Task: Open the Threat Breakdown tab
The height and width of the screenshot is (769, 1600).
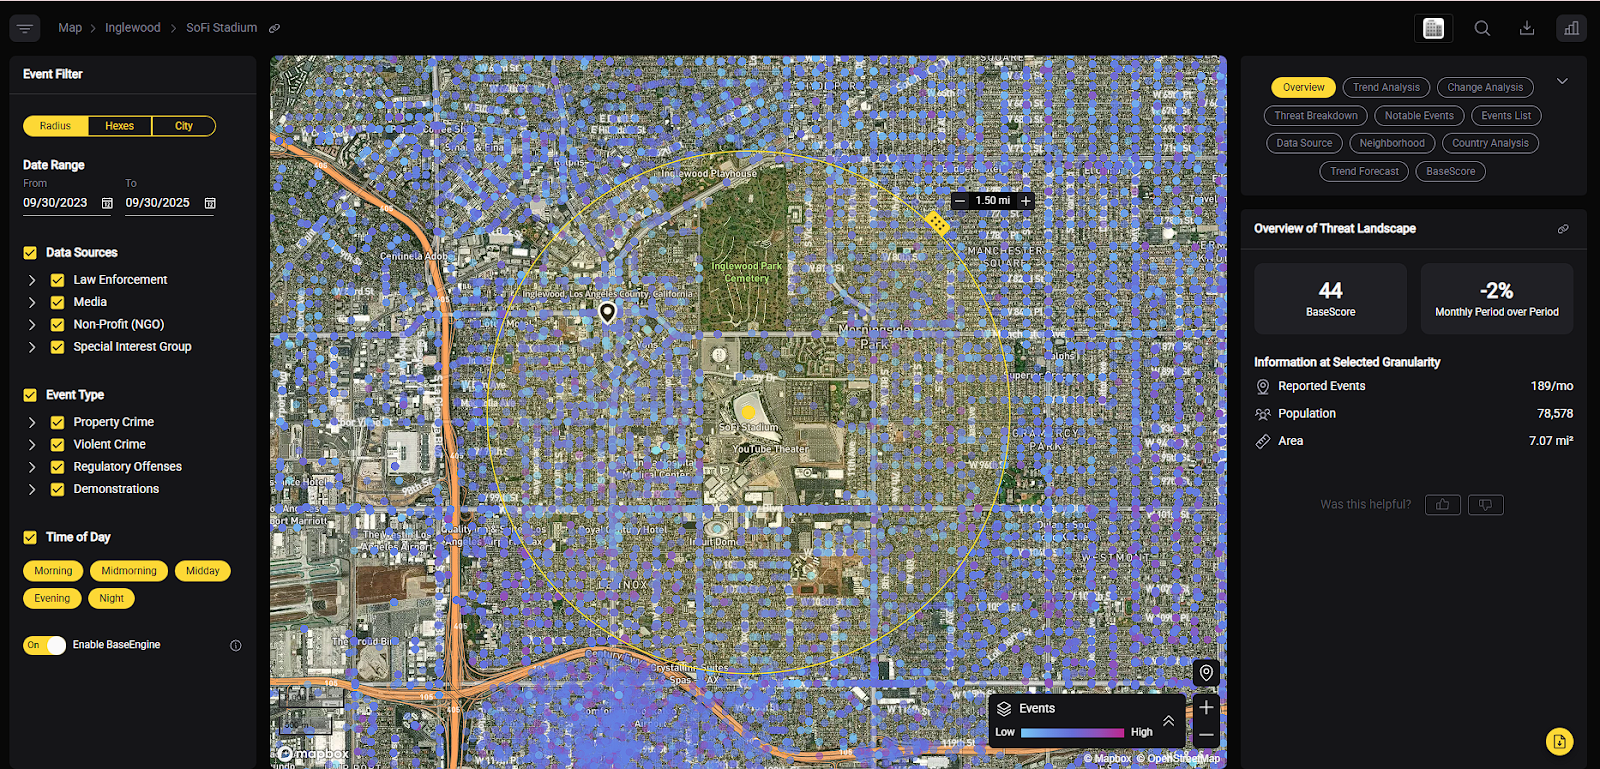Action: pos(1316,116)
